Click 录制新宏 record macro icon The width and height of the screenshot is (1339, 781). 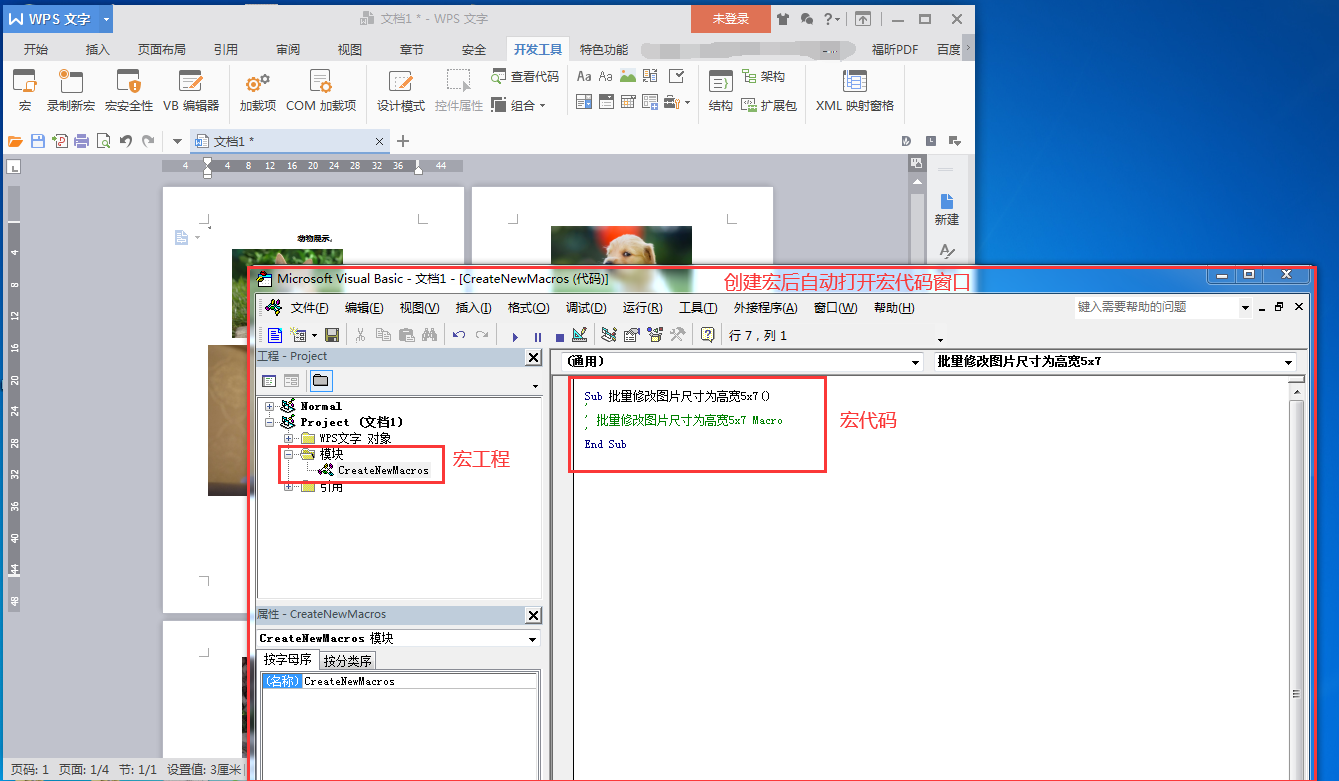click(71, 91)
